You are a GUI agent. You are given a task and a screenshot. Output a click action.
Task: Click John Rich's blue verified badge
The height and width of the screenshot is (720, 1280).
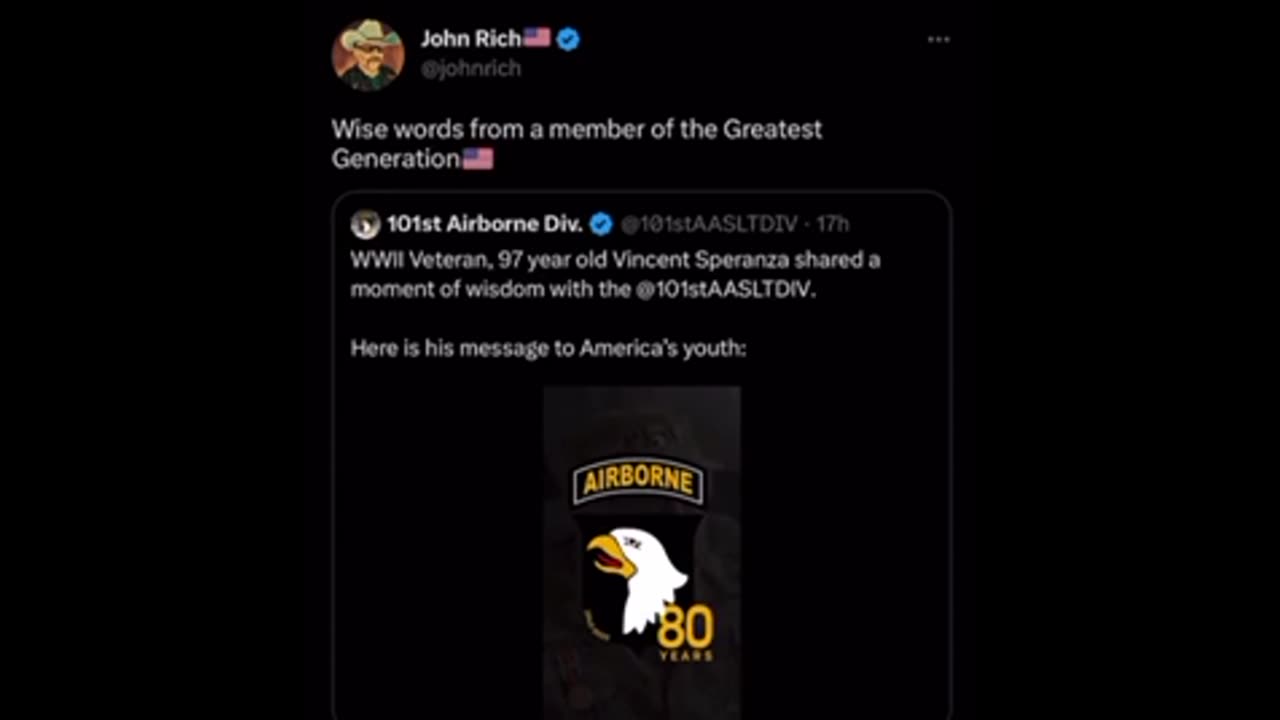point(568,39)
